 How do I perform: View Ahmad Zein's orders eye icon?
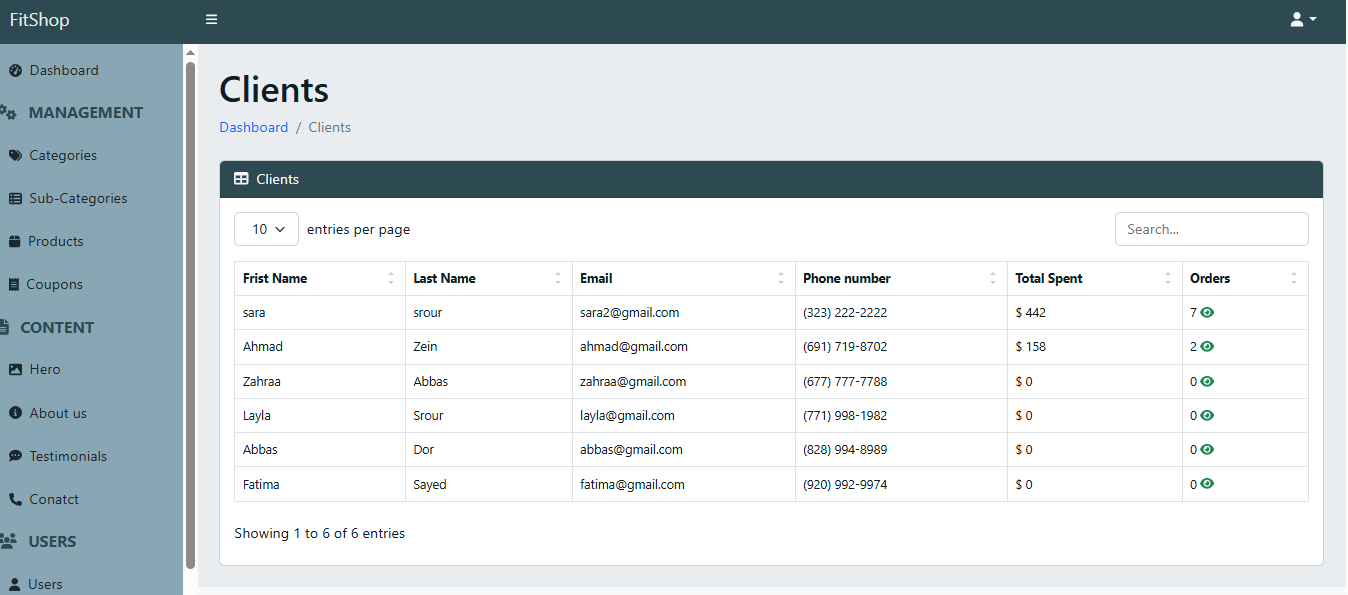1207,347
